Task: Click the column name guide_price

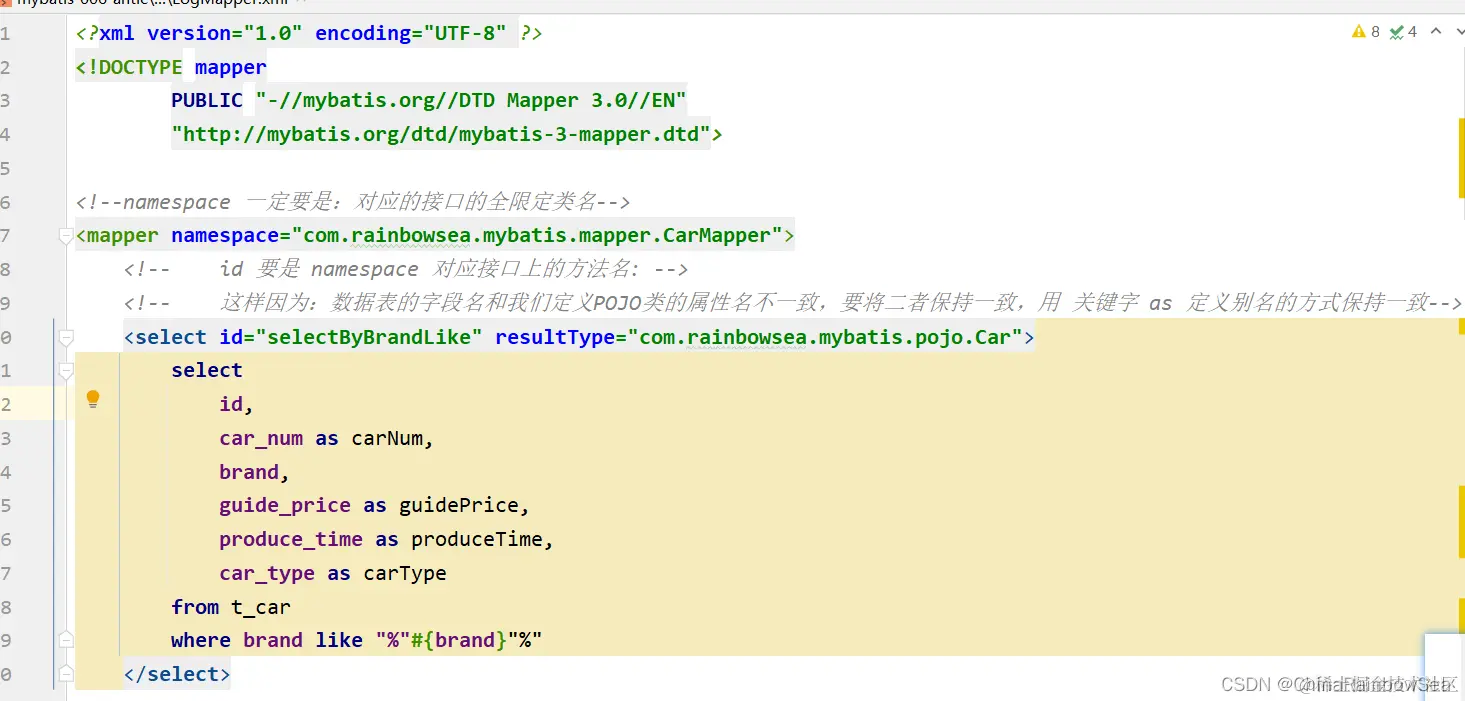Action: click(x=285, y=505)
